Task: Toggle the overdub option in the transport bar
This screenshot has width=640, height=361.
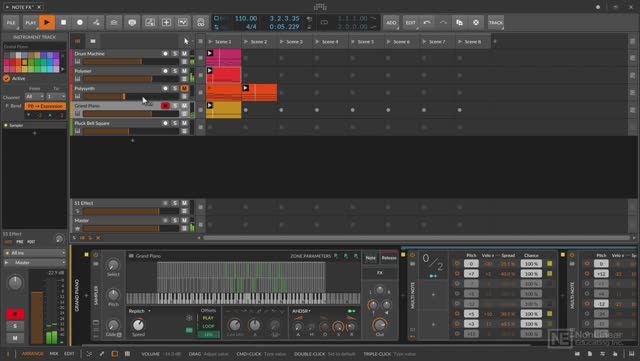Action: [167, 22]
